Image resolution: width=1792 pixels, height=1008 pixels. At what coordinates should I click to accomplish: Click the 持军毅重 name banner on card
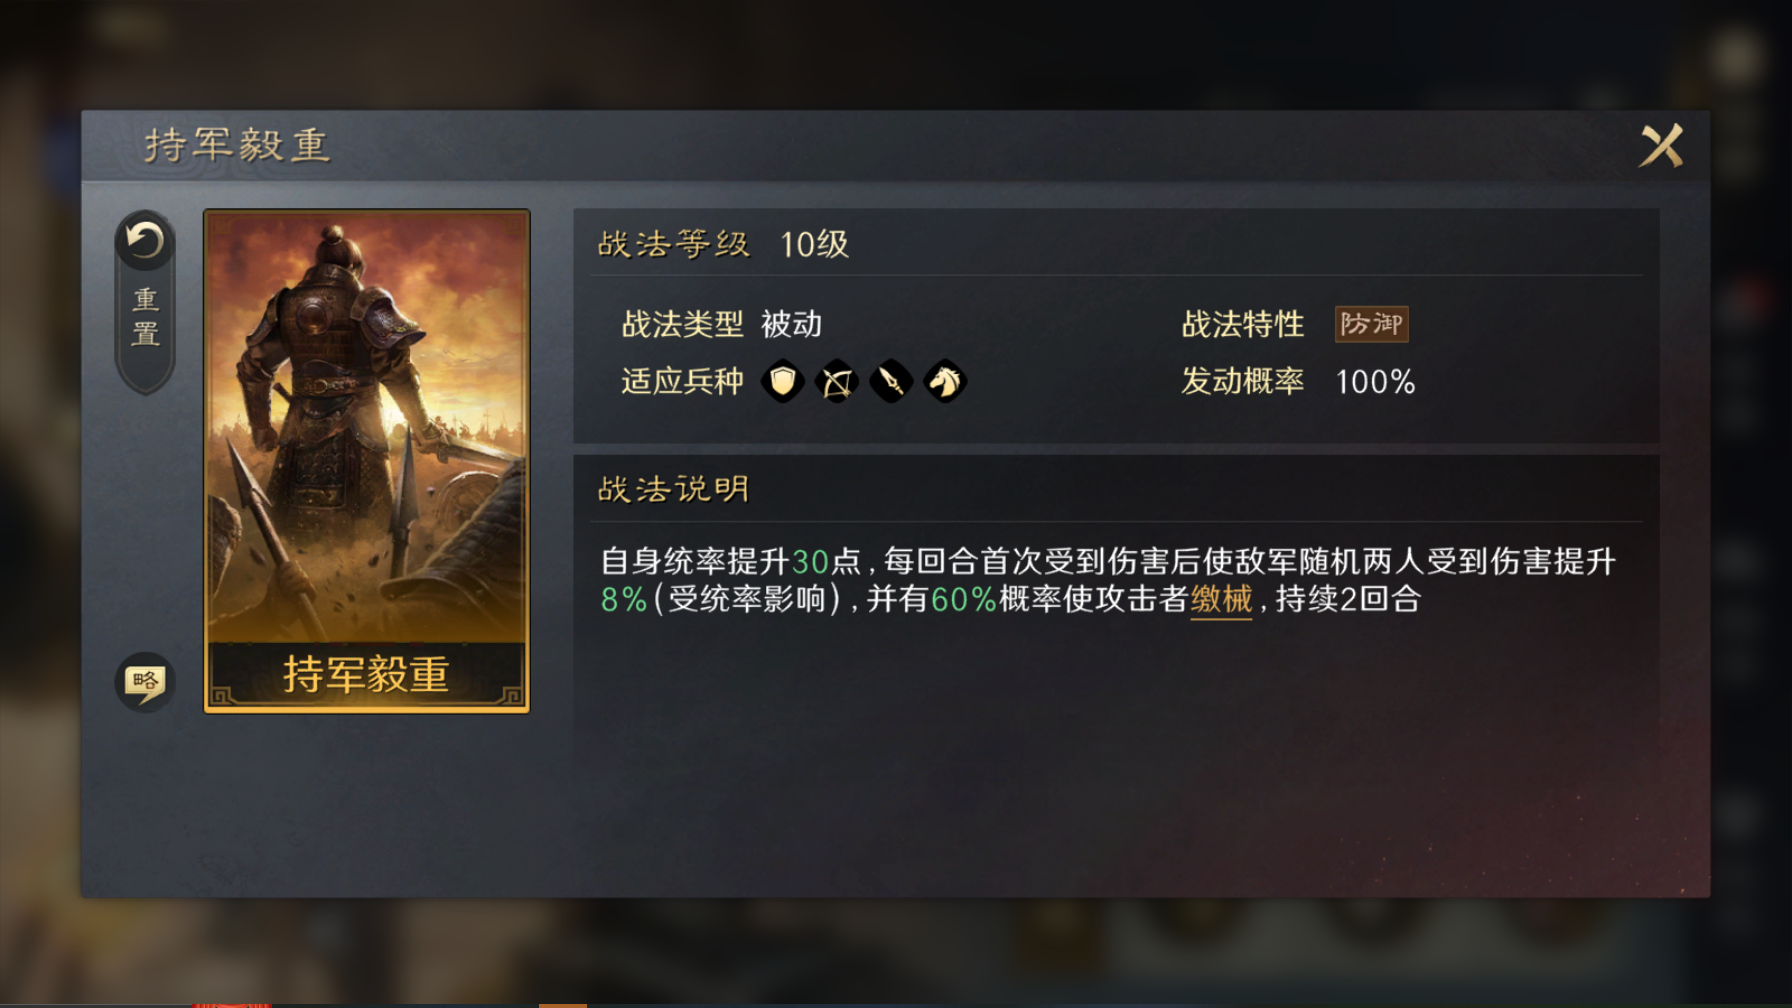tap(367, 675)
